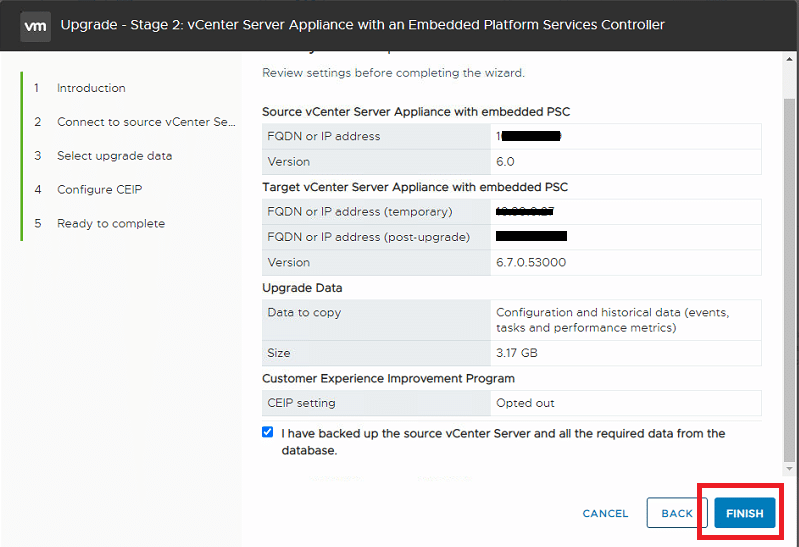Click the Data to copy label

pos(304,312)
